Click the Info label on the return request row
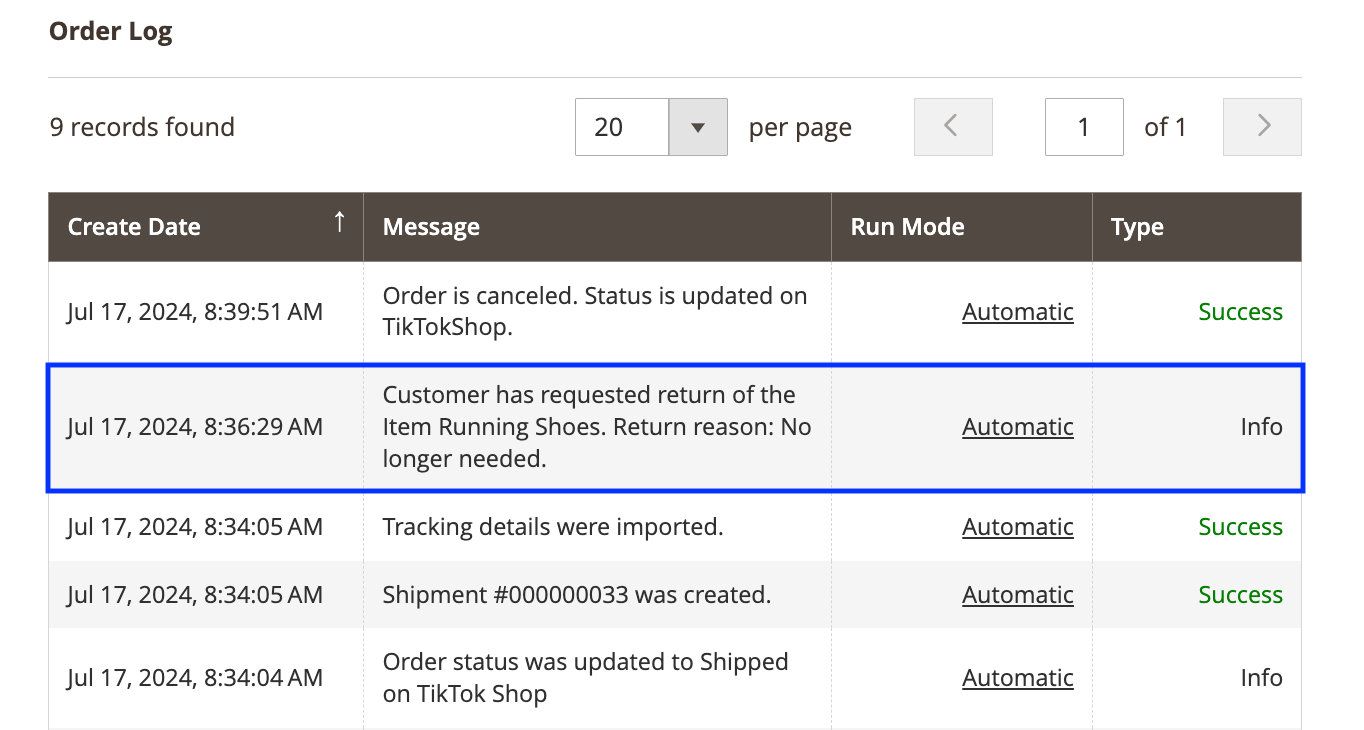This screenshot has width=1364, height=730. (x=1260, y=426)
